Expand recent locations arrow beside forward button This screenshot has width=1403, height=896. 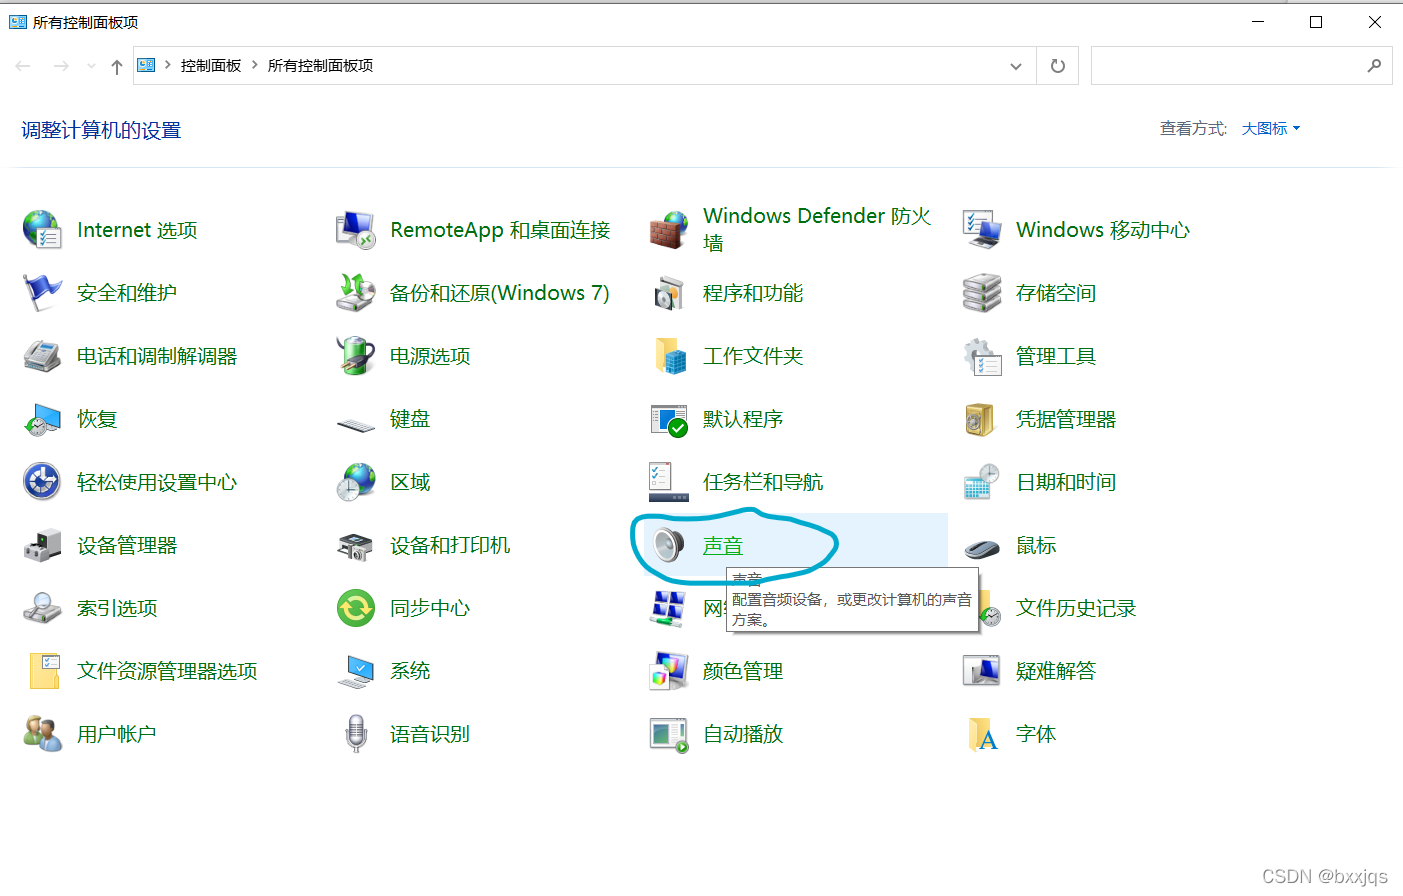click(x=91, y=66)
